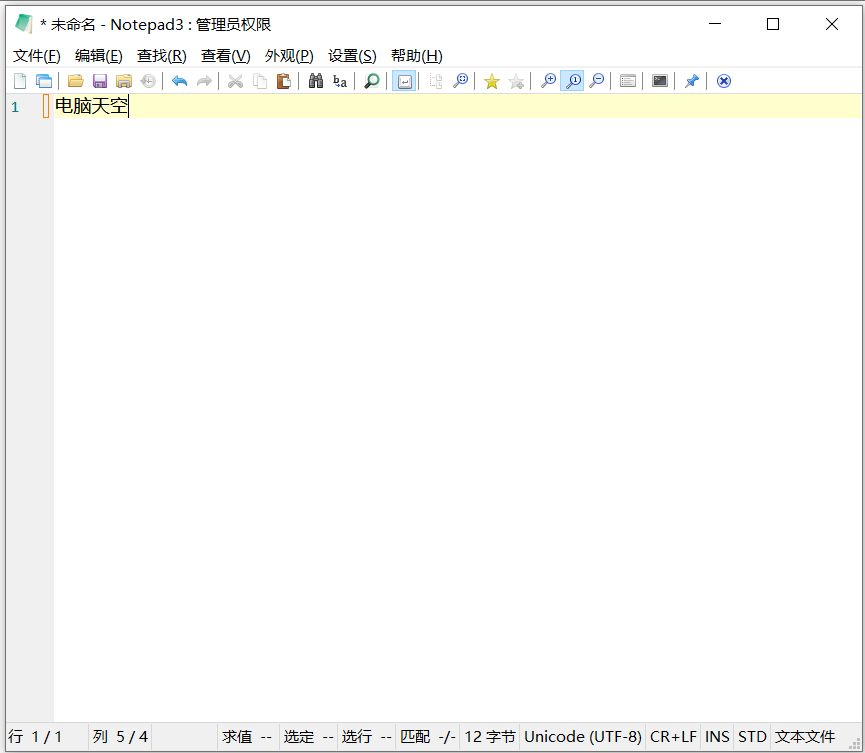
Task: Click the 选定 -- status field
Action: point(308,736)
